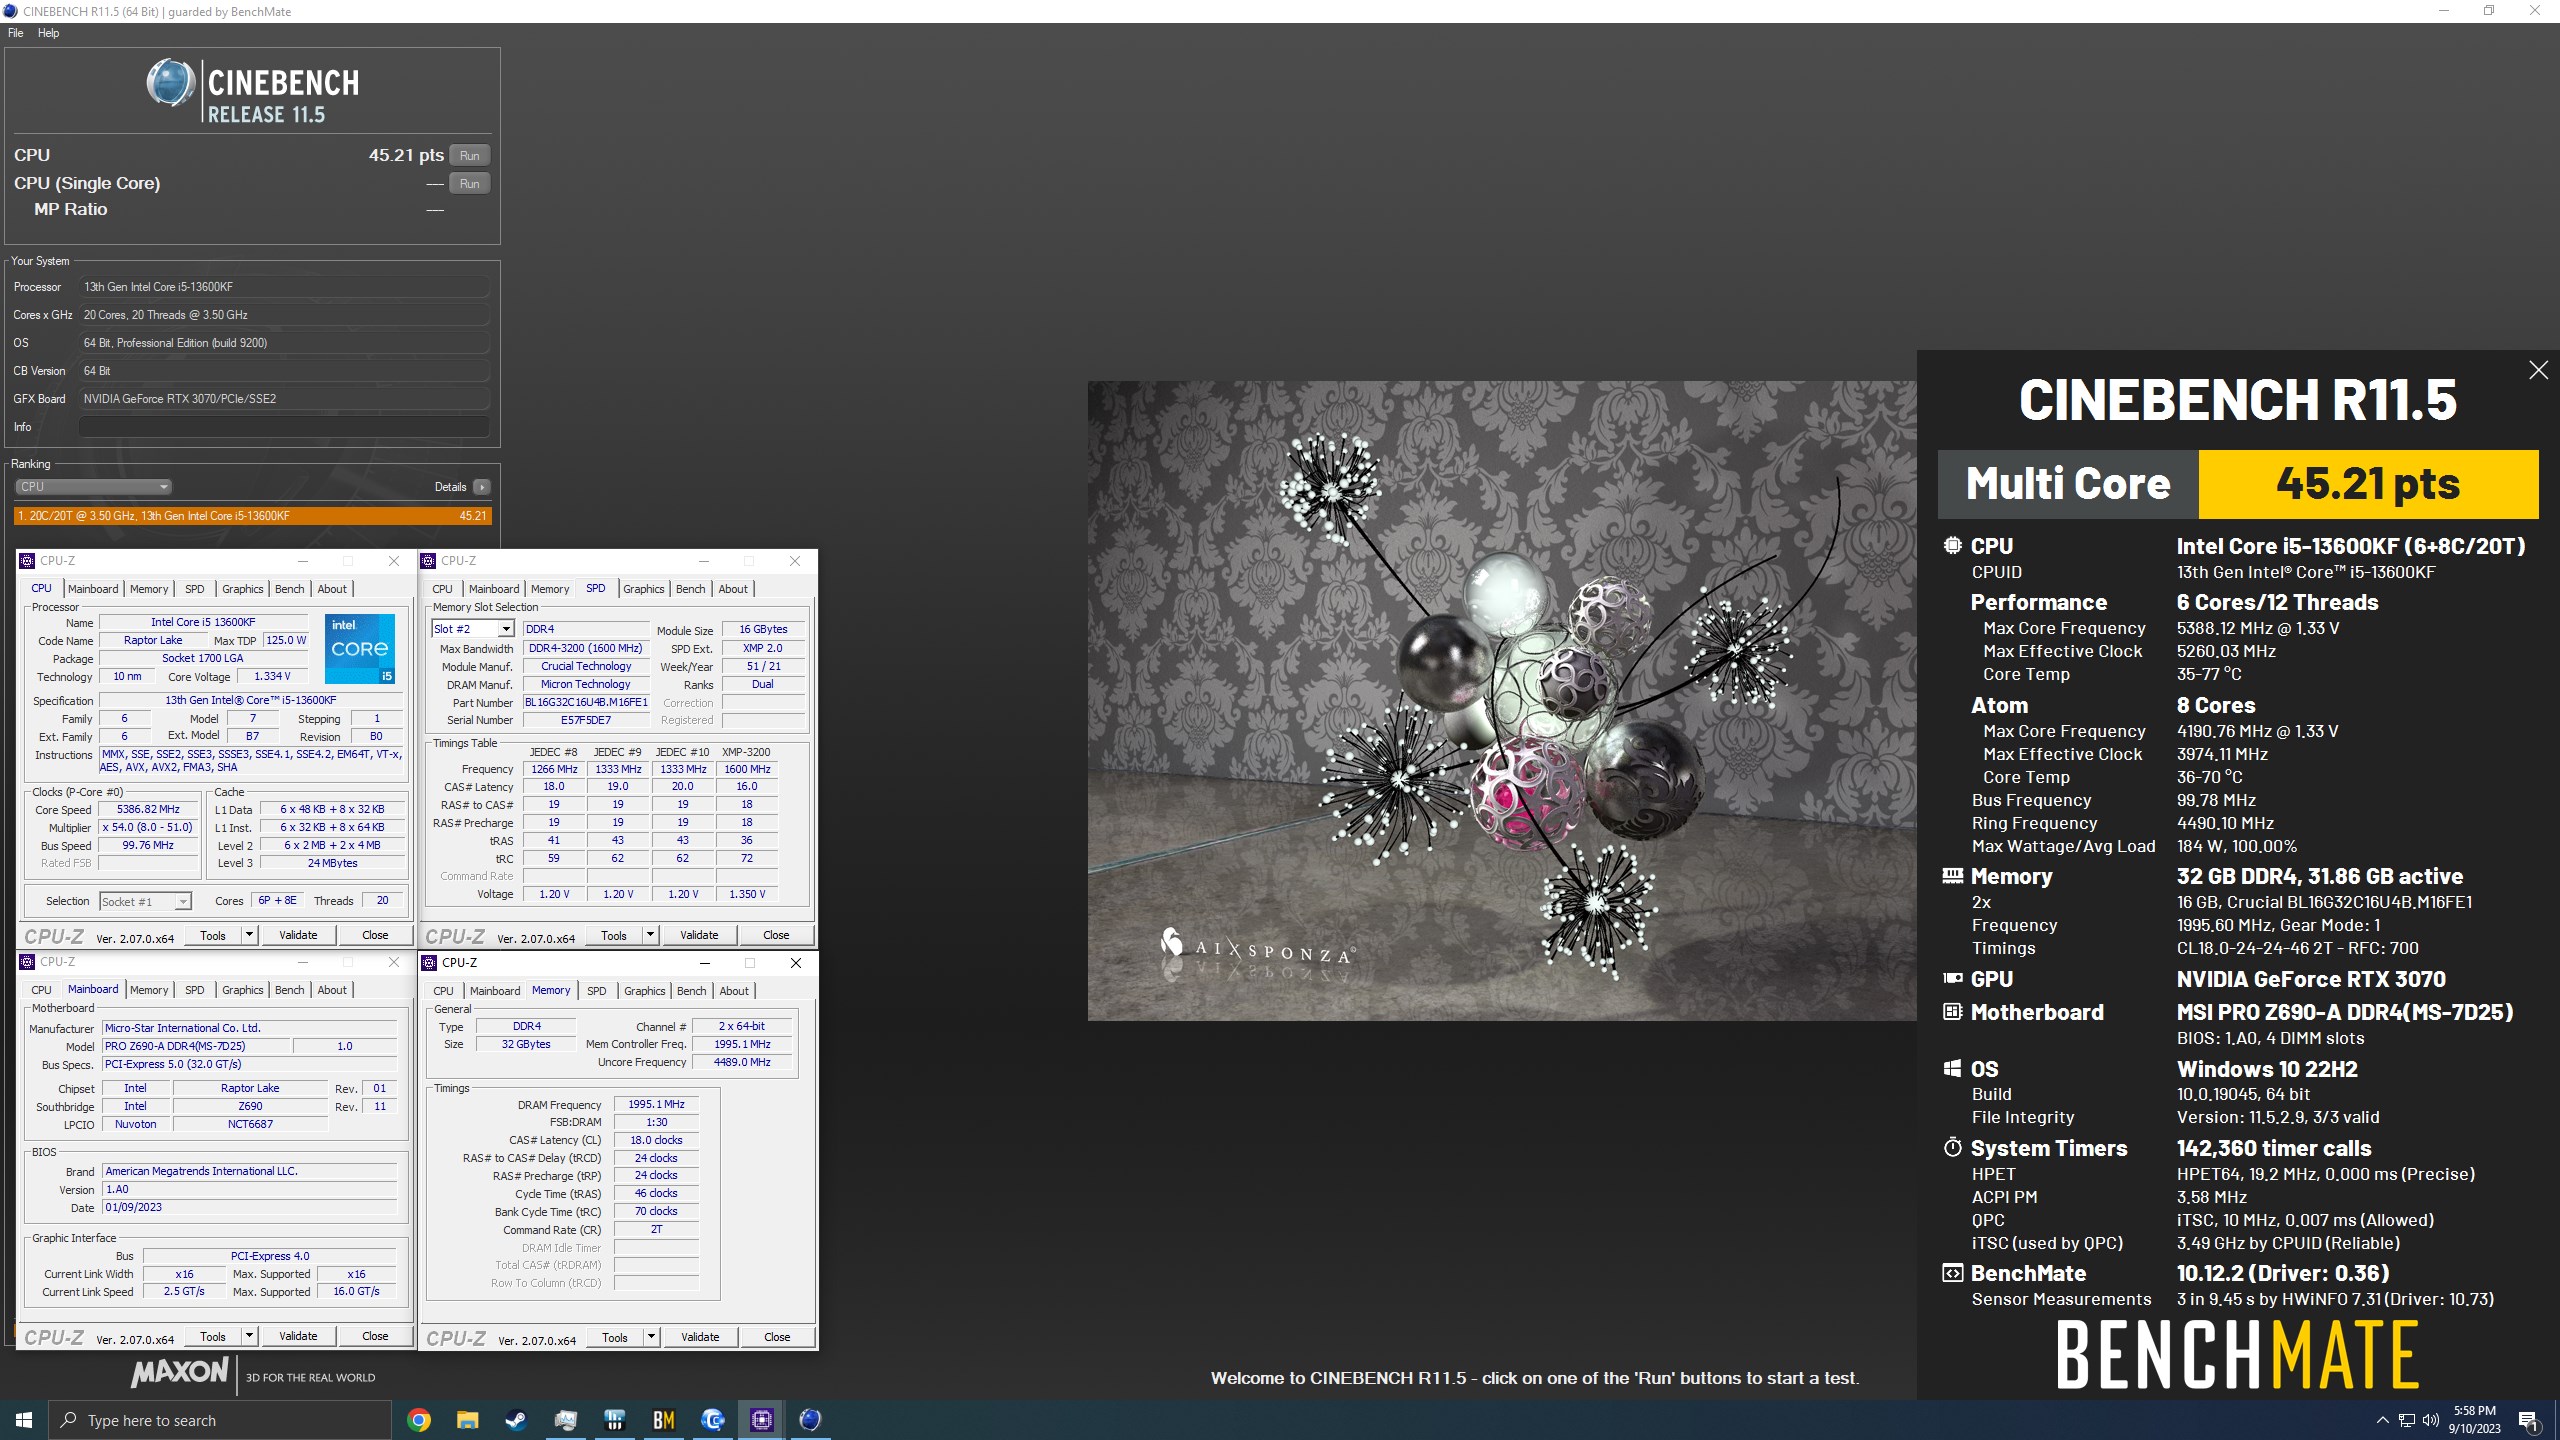Click the Cinebench Release 11.5 logo
2560x1440 pixels.
(253, 91)
